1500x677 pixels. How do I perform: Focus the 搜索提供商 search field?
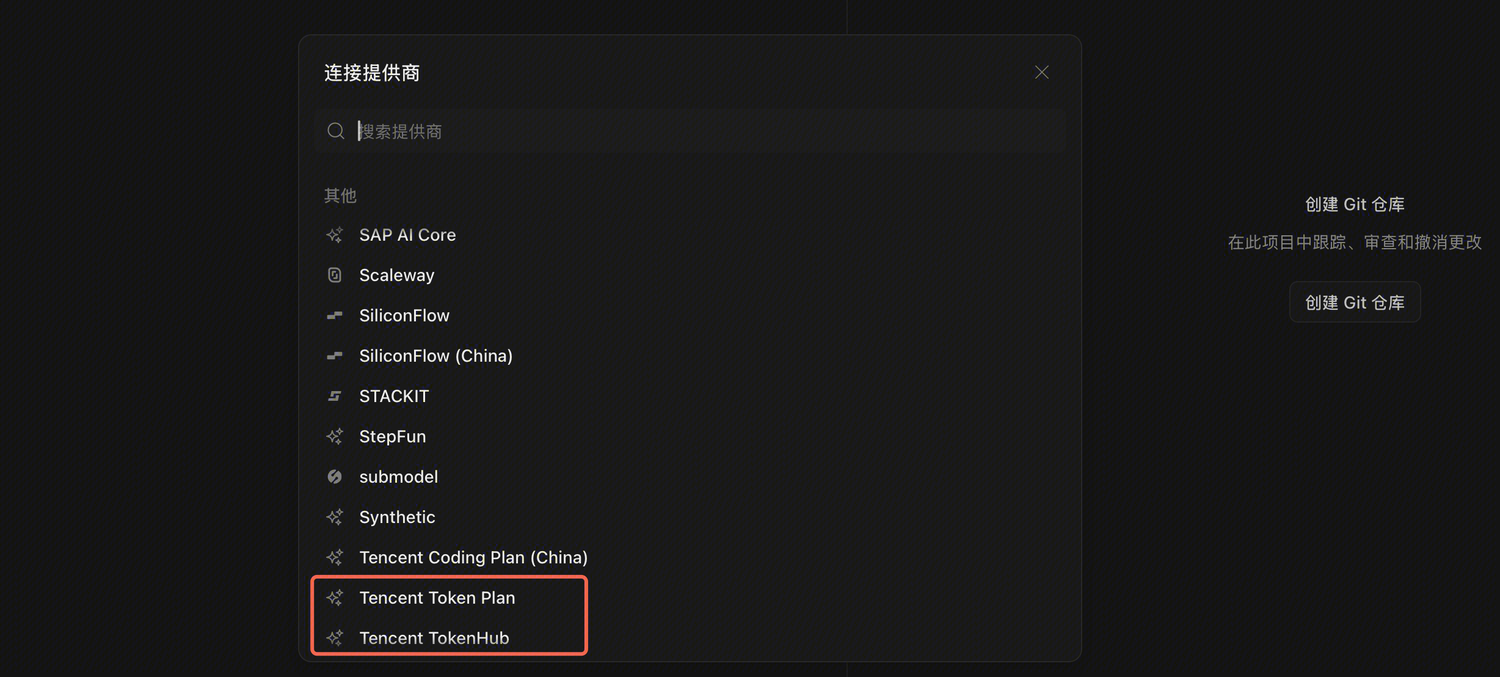[700, 131]
